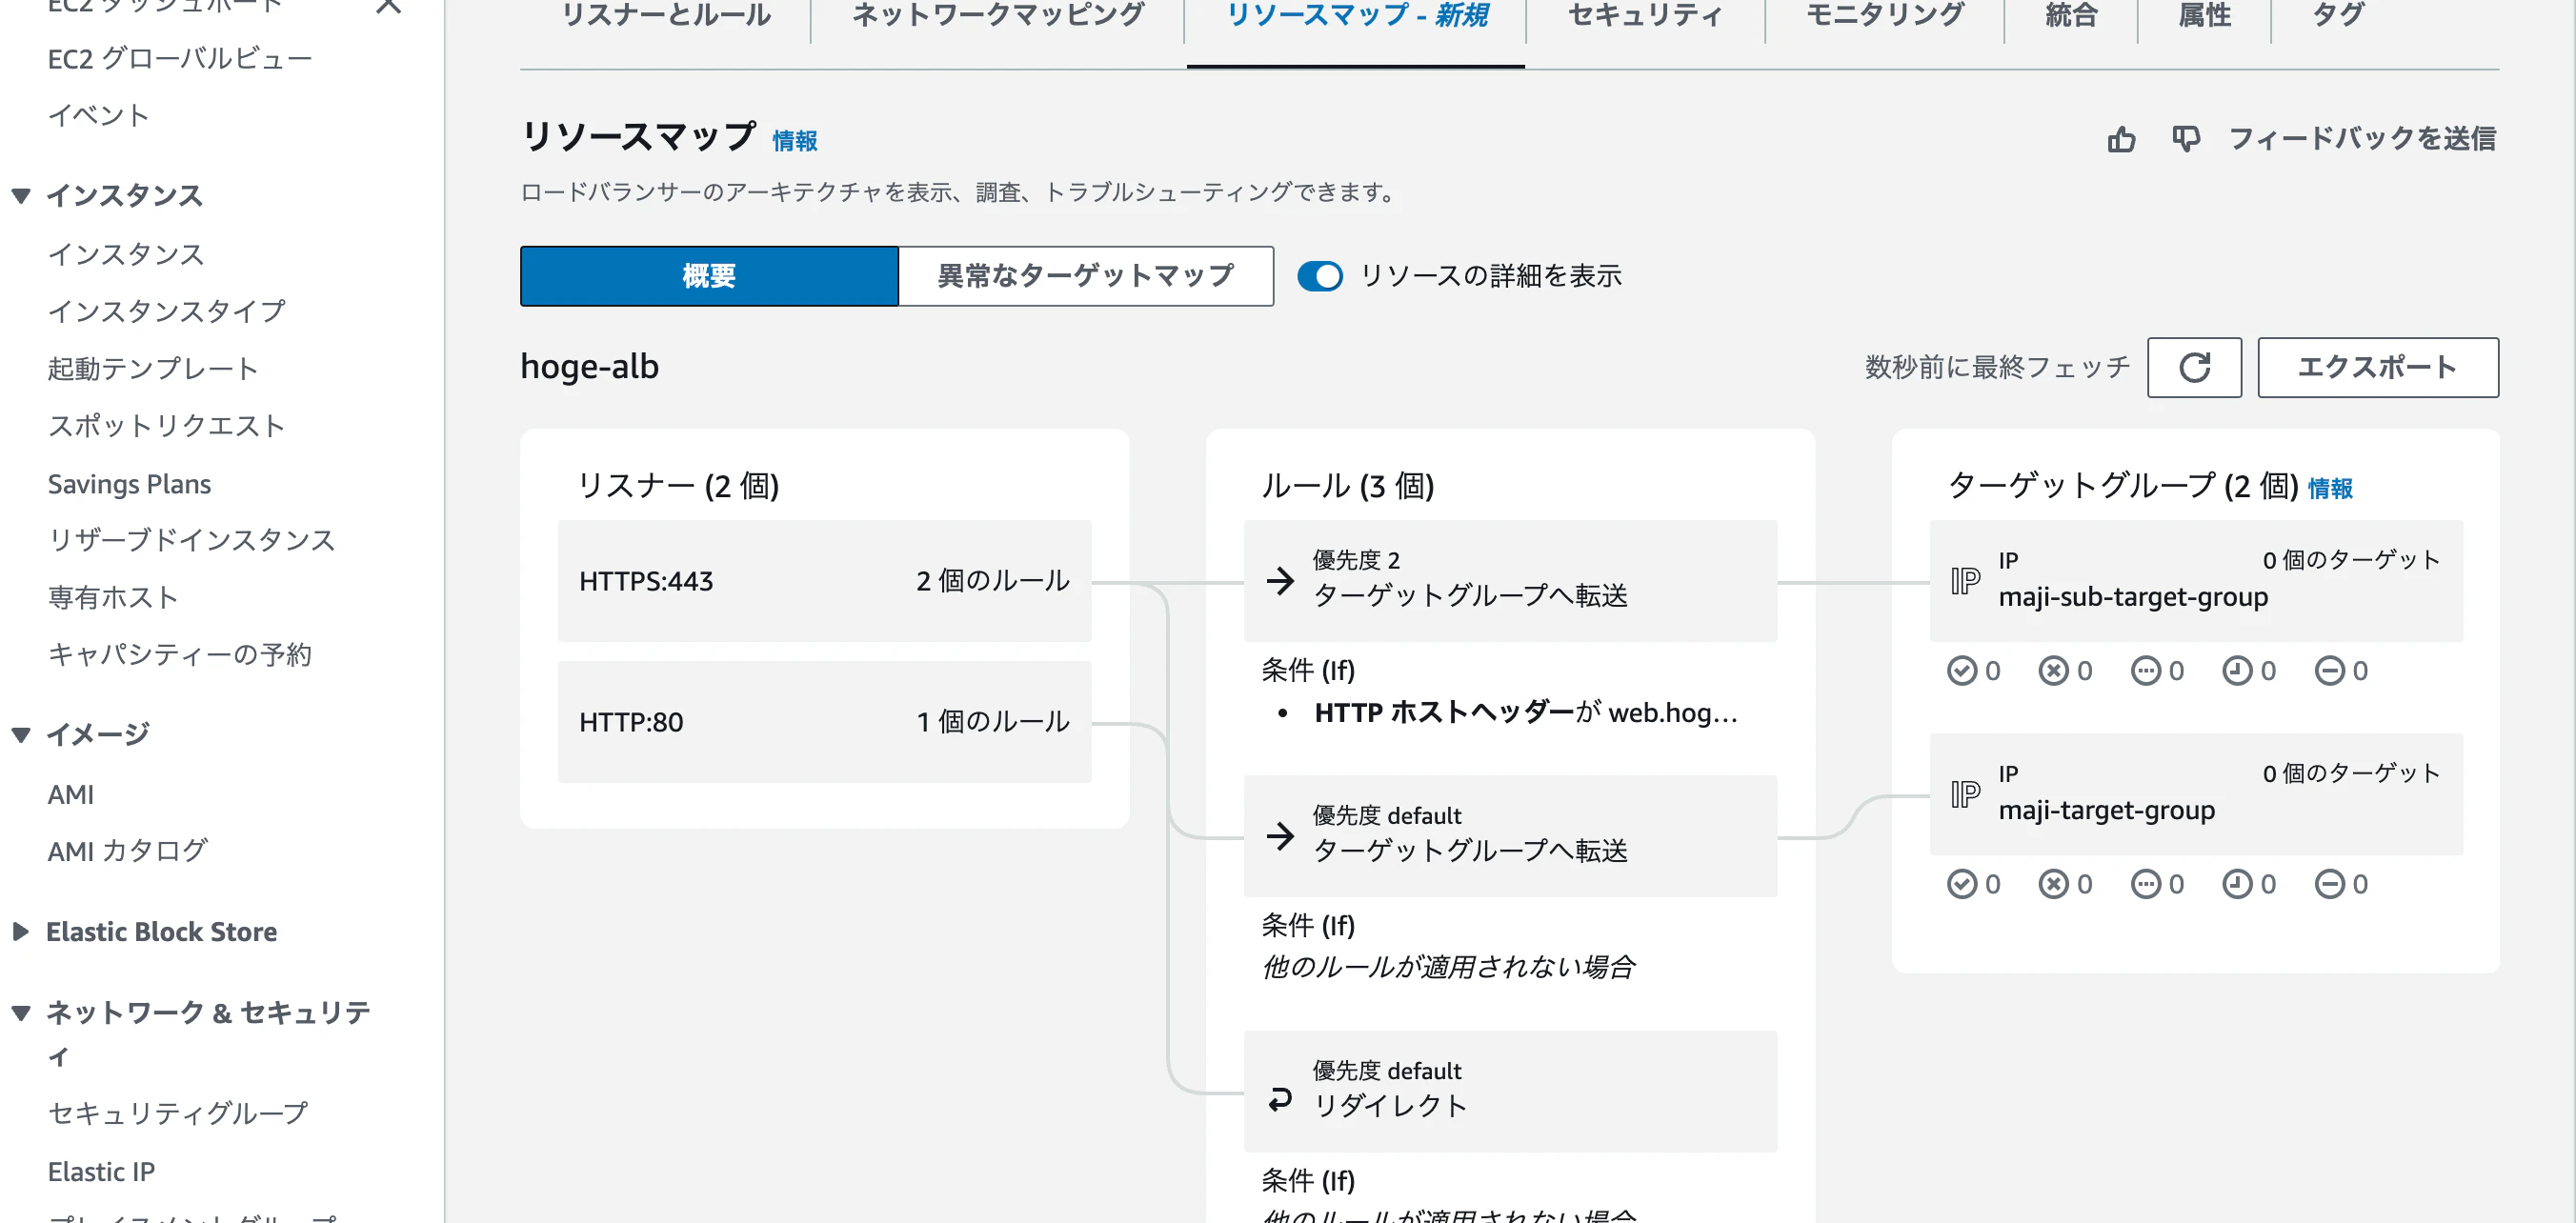2576x1223 pixels.
Task: Click draining count icon under maji-target-group
Action: point(2330,884)
